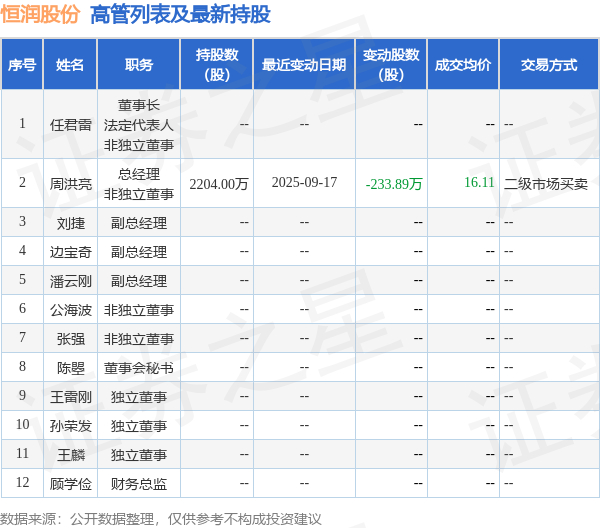600x528 pixels.
Task: Click the 董事会秘书 position cell
Action: click(x=139, y=368)
